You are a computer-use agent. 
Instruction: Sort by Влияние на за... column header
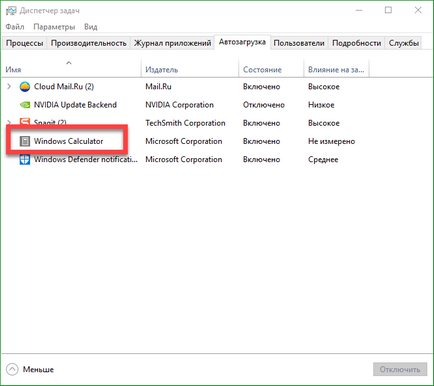click(x=336, y=68)
